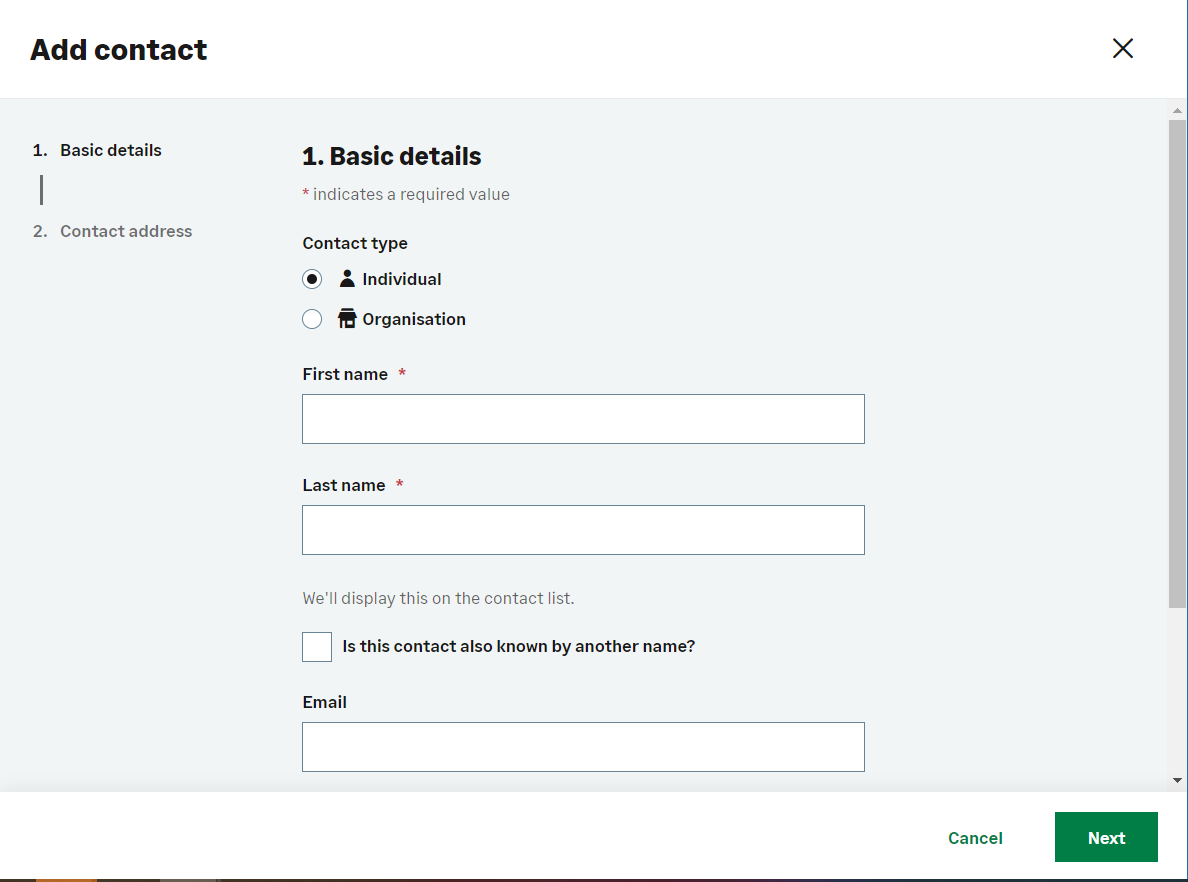Click the Organisation storefront icon
This screenshot has height=882, width=1188.
coord(347,319)
